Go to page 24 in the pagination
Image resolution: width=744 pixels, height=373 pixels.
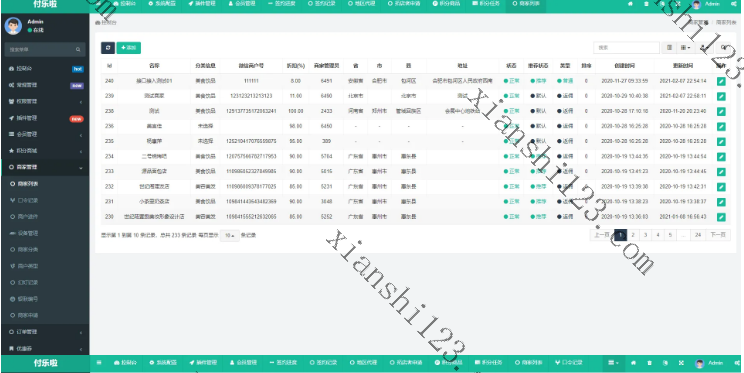pos(698,235)
